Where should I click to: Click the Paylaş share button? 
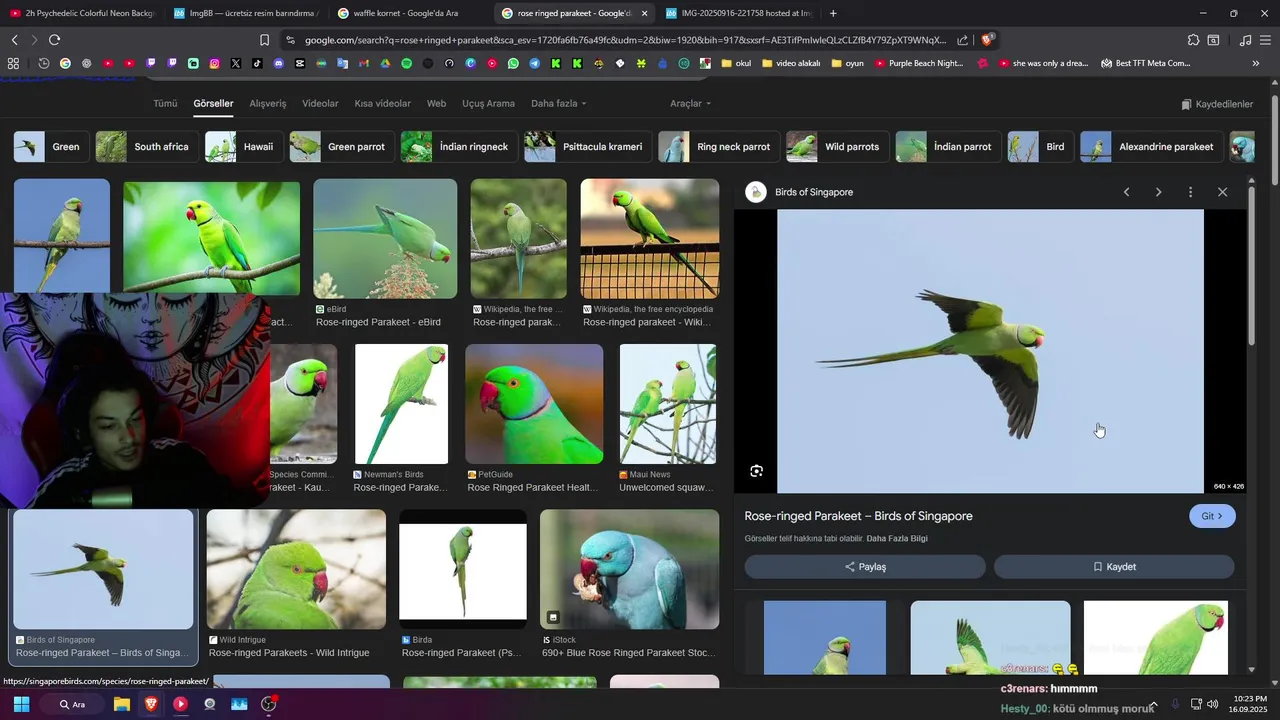click(865, 567)
